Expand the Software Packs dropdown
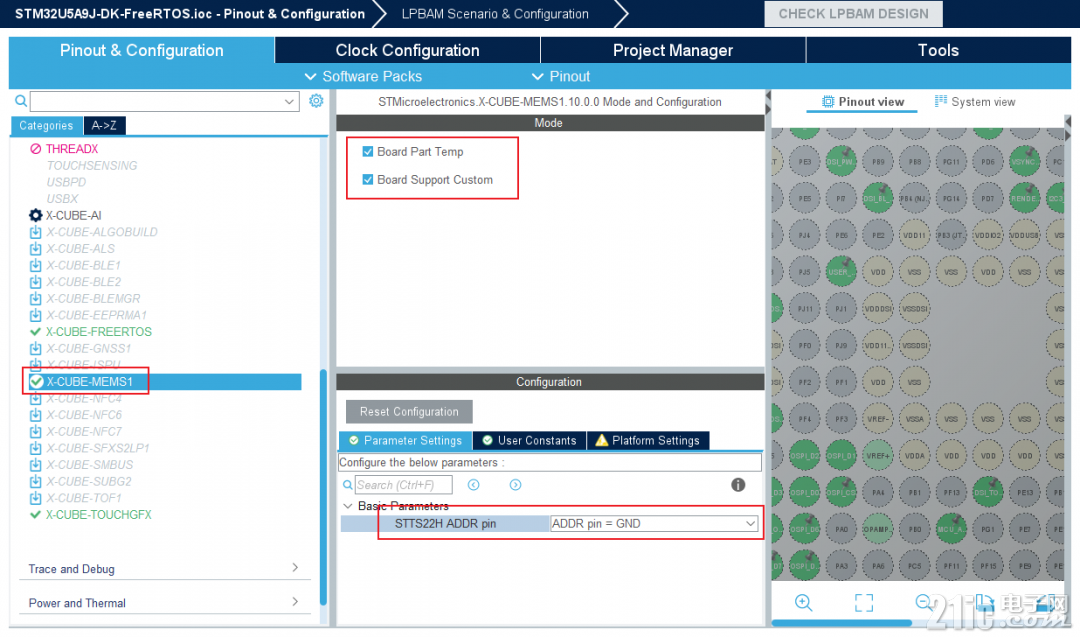Screen dimensions: 1080x637 tap(363, 76)
